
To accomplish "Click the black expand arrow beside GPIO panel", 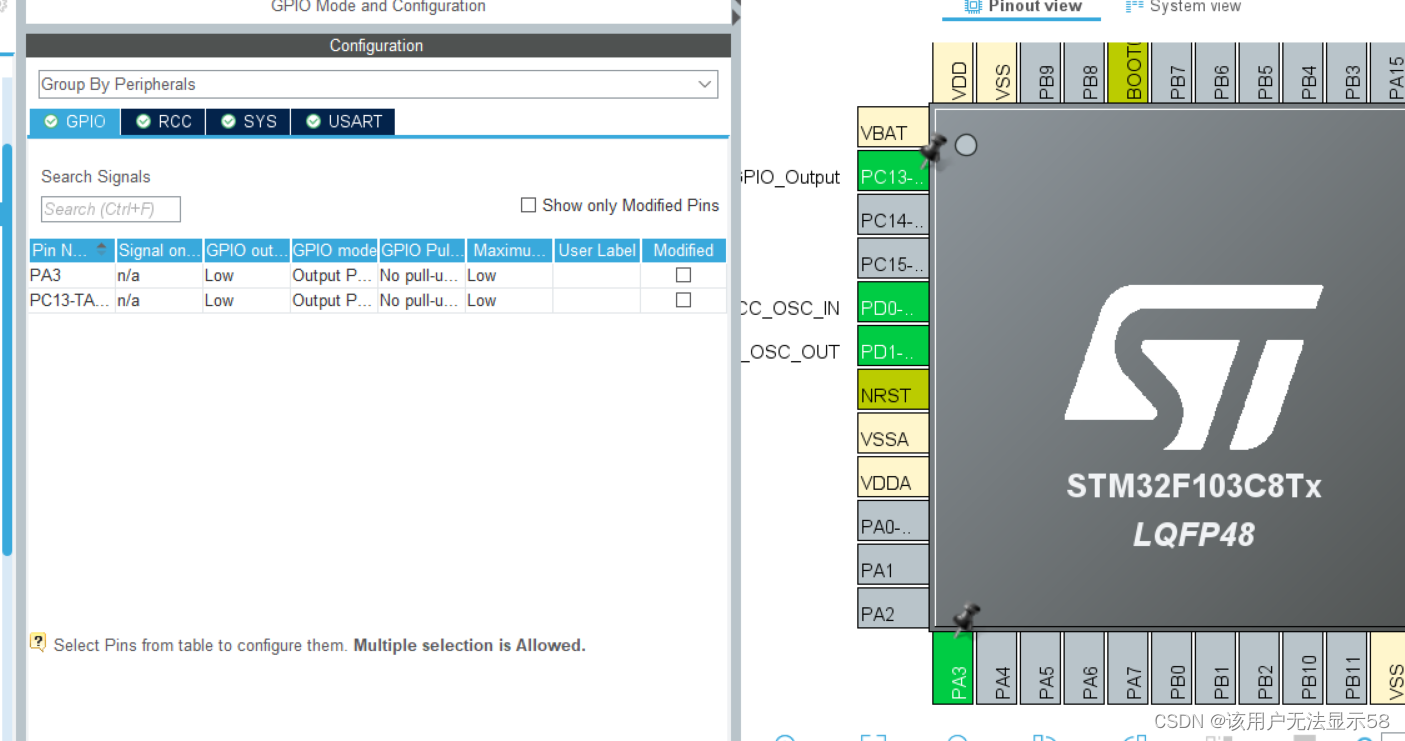I will 735,16.
